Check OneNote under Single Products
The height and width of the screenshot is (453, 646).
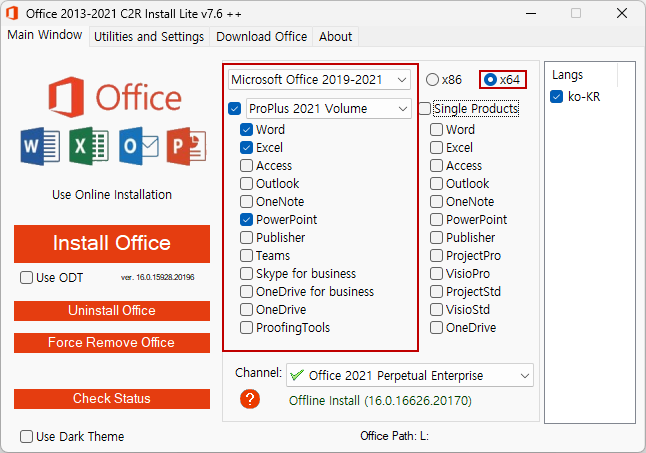click(436, 201)
